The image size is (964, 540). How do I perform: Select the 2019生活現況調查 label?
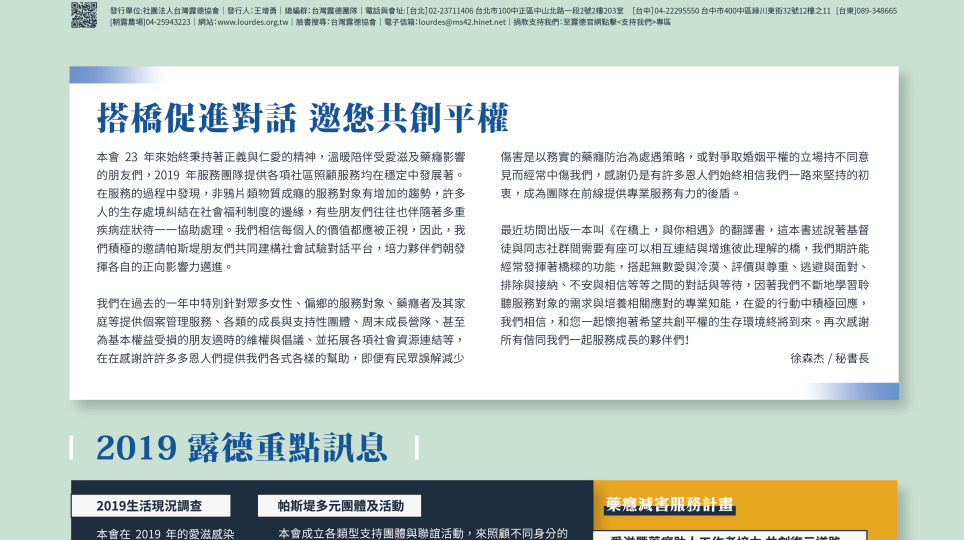pyautogui.click(x=150, y=506)
